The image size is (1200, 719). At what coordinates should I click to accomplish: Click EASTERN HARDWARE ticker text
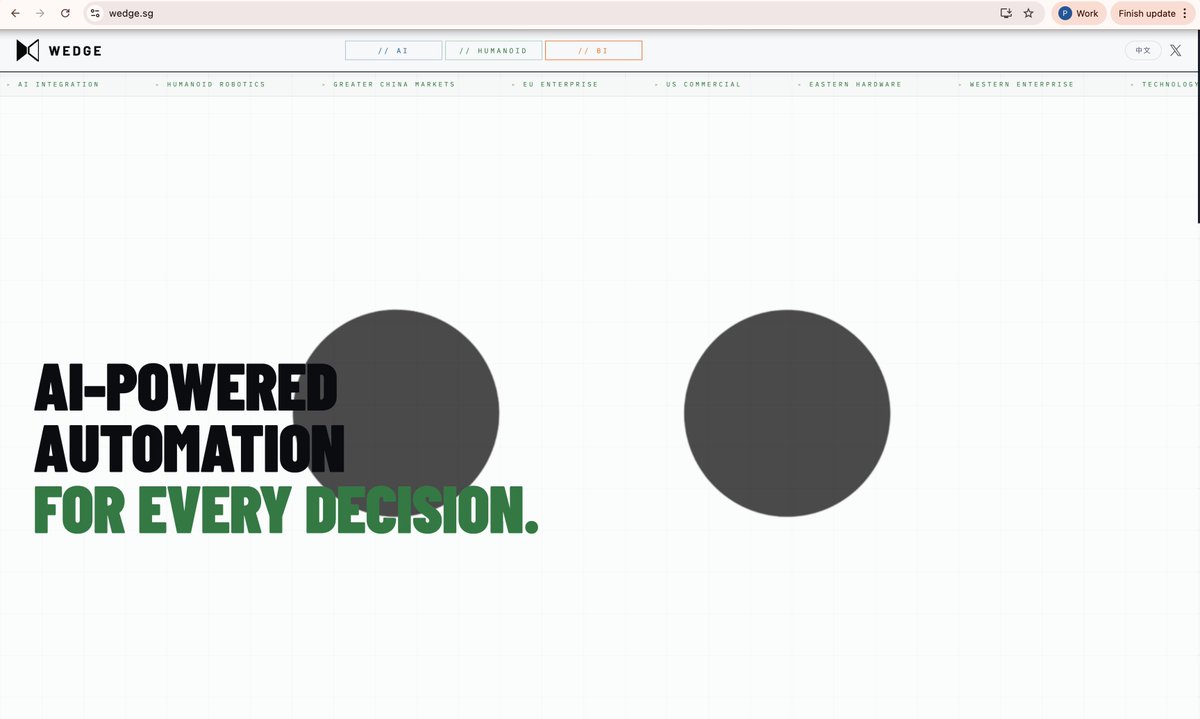[x=855, y=84]
